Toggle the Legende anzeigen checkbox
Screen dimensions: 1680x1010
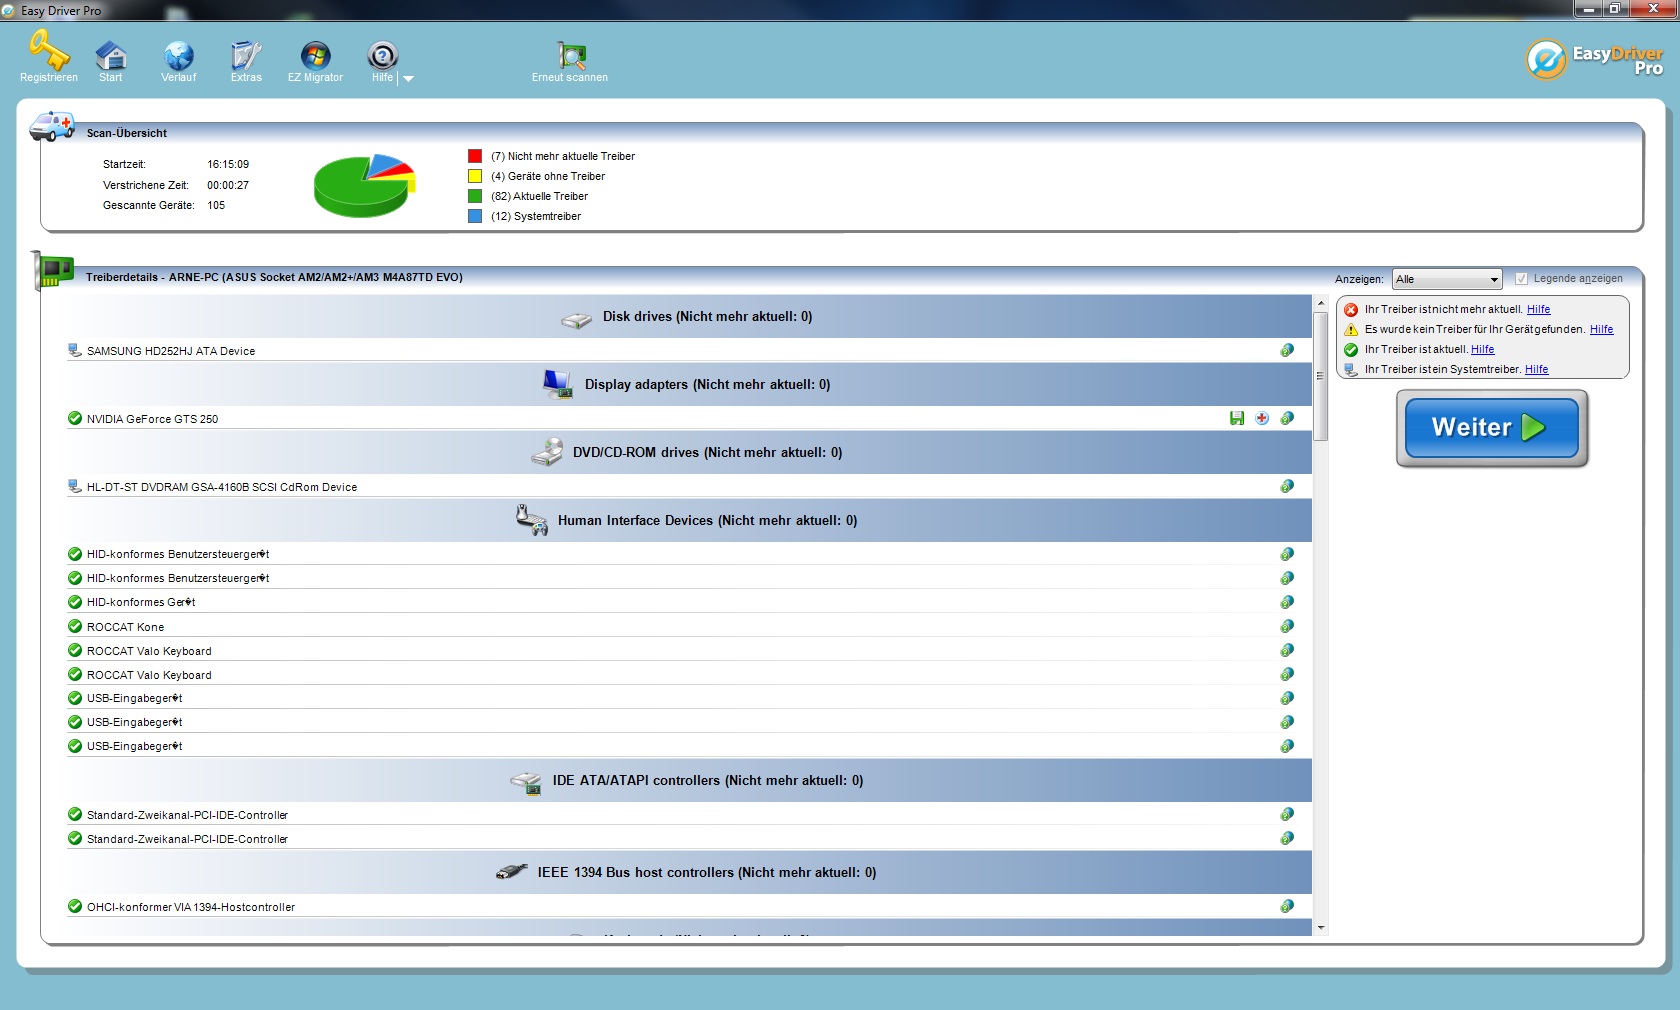tap(1521, 279)
